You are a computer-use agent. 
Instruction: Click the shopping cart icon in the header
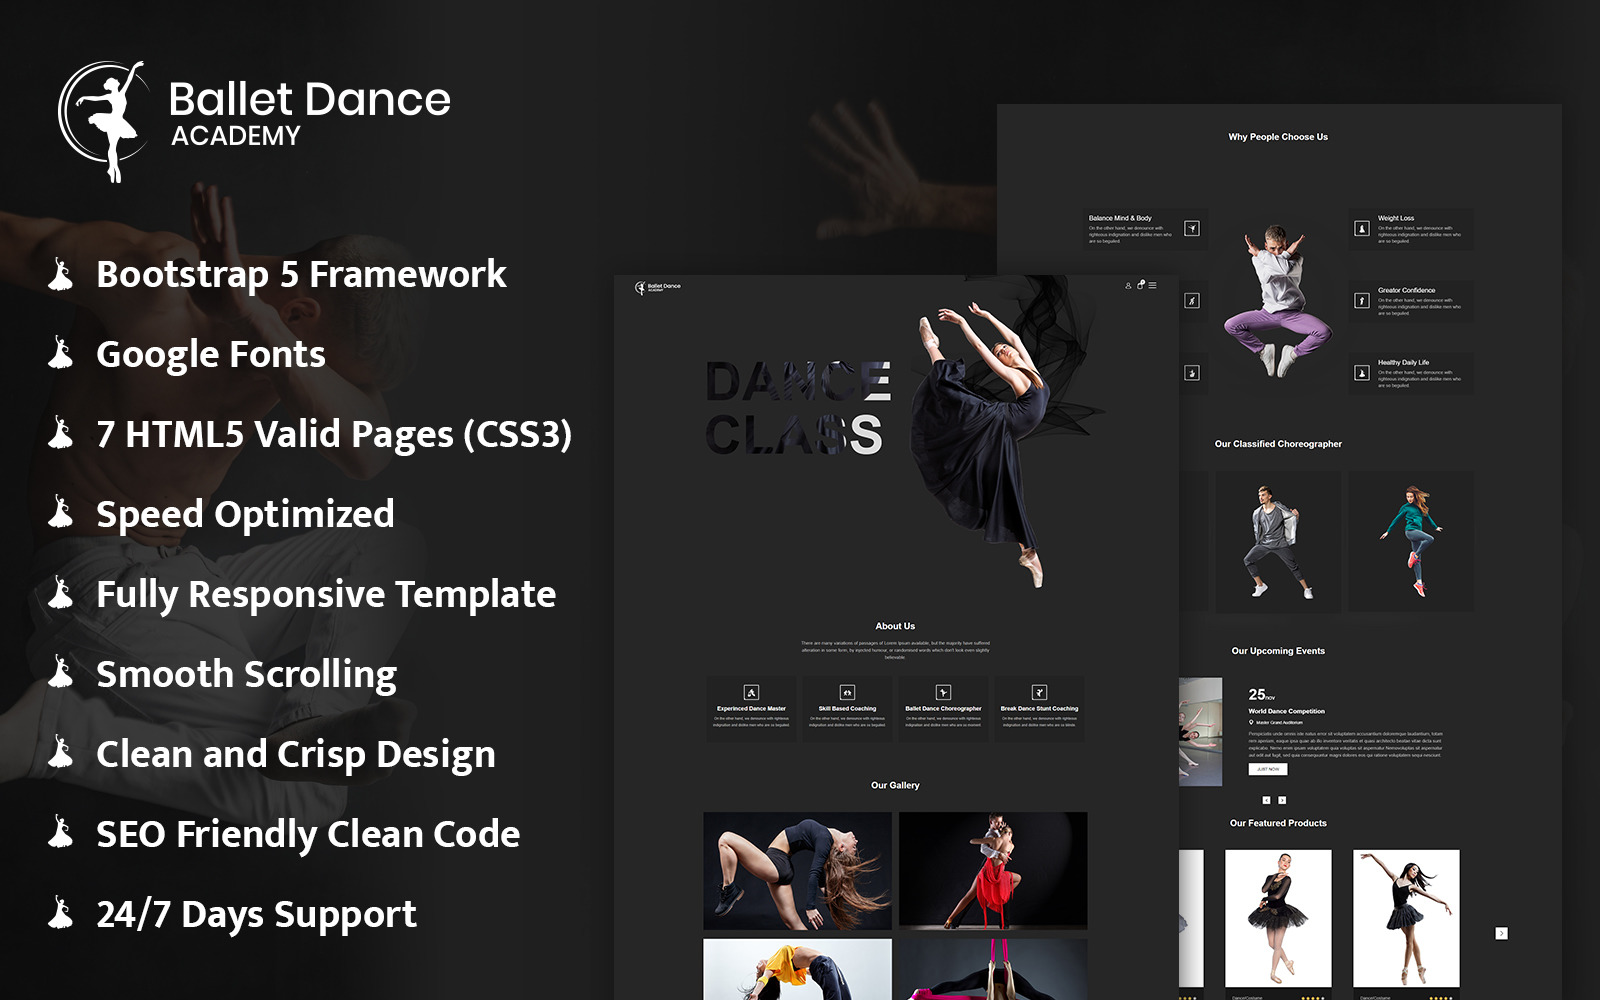(1140, 285)
